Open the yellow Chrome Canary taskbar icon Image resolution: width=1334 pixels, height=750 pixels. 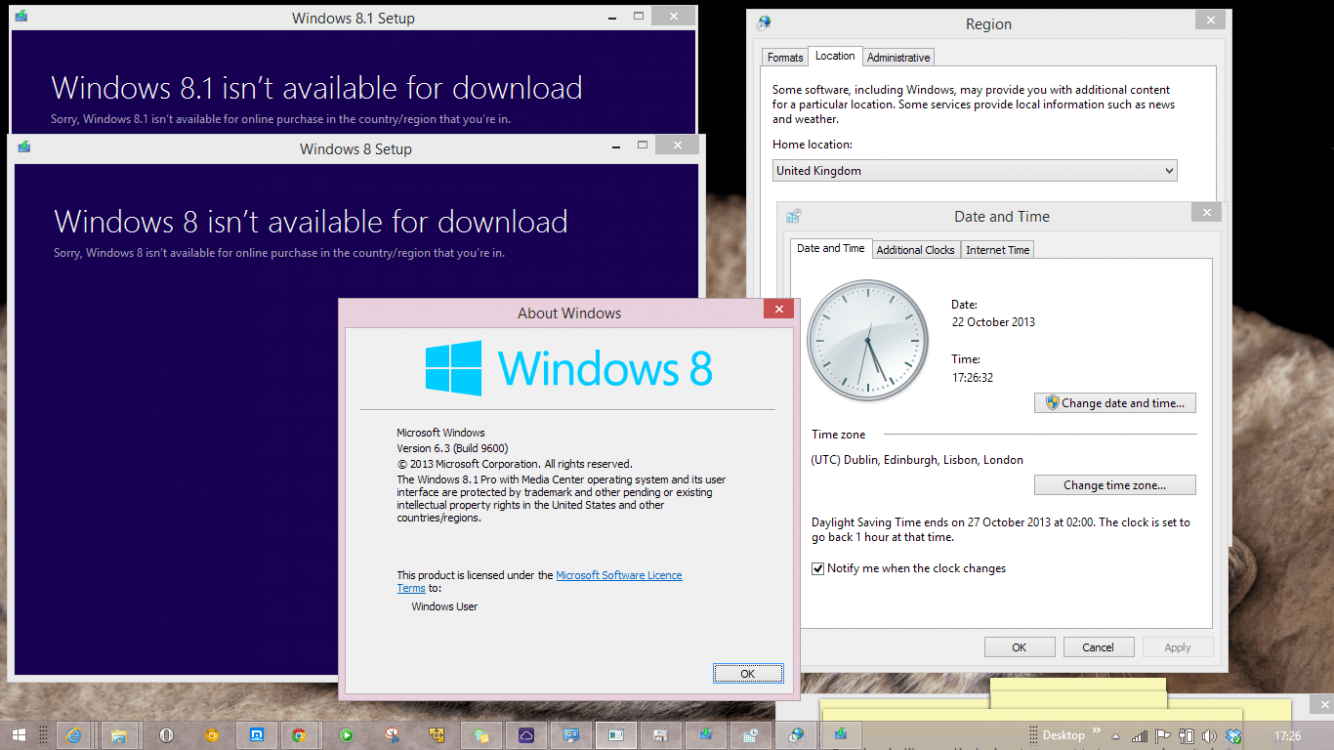[211, 735]
